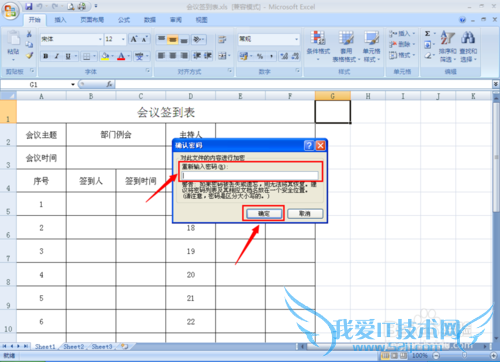The height and width of the screenshot is (362, 500).
Task: Toggle align text left
Action: pyautogui.click(x=161, y=56)
